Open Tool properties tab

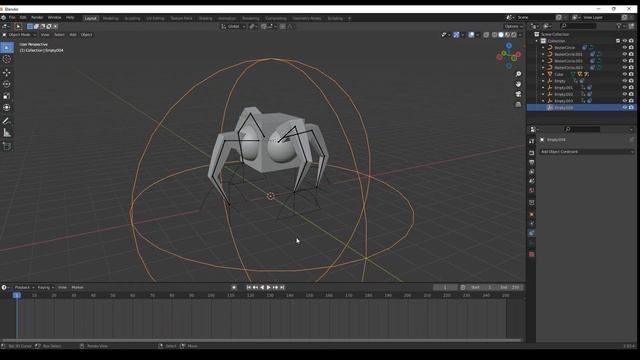[531, 141]
